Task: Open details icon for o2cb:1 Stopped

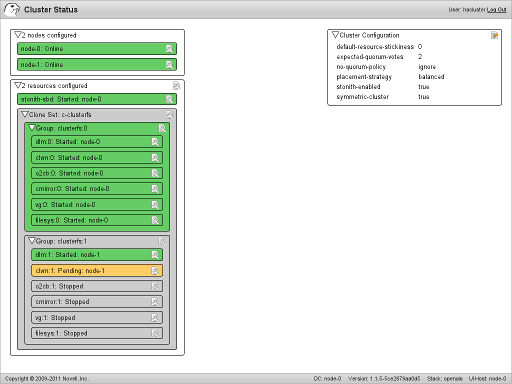Action: [x=155, y=286]
